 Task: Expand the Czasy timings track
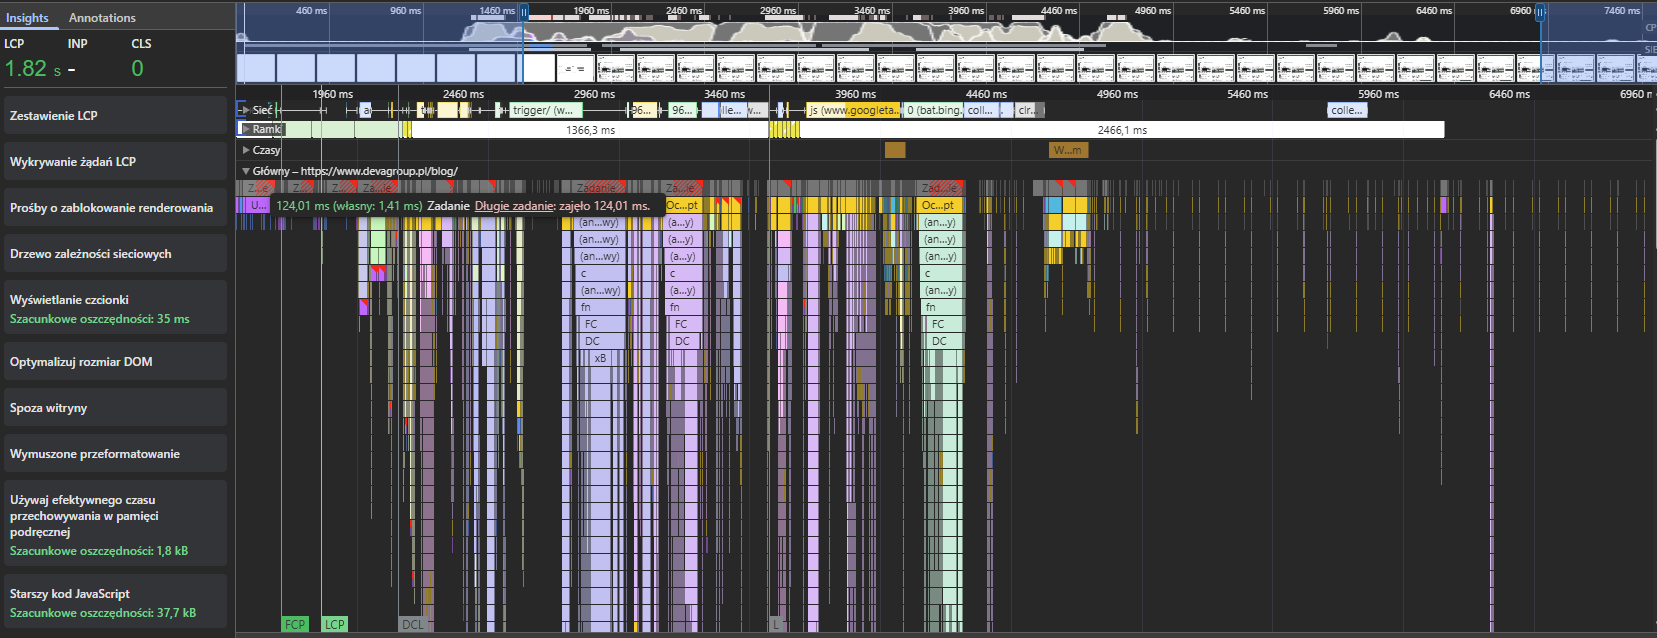tap(246, 150)
